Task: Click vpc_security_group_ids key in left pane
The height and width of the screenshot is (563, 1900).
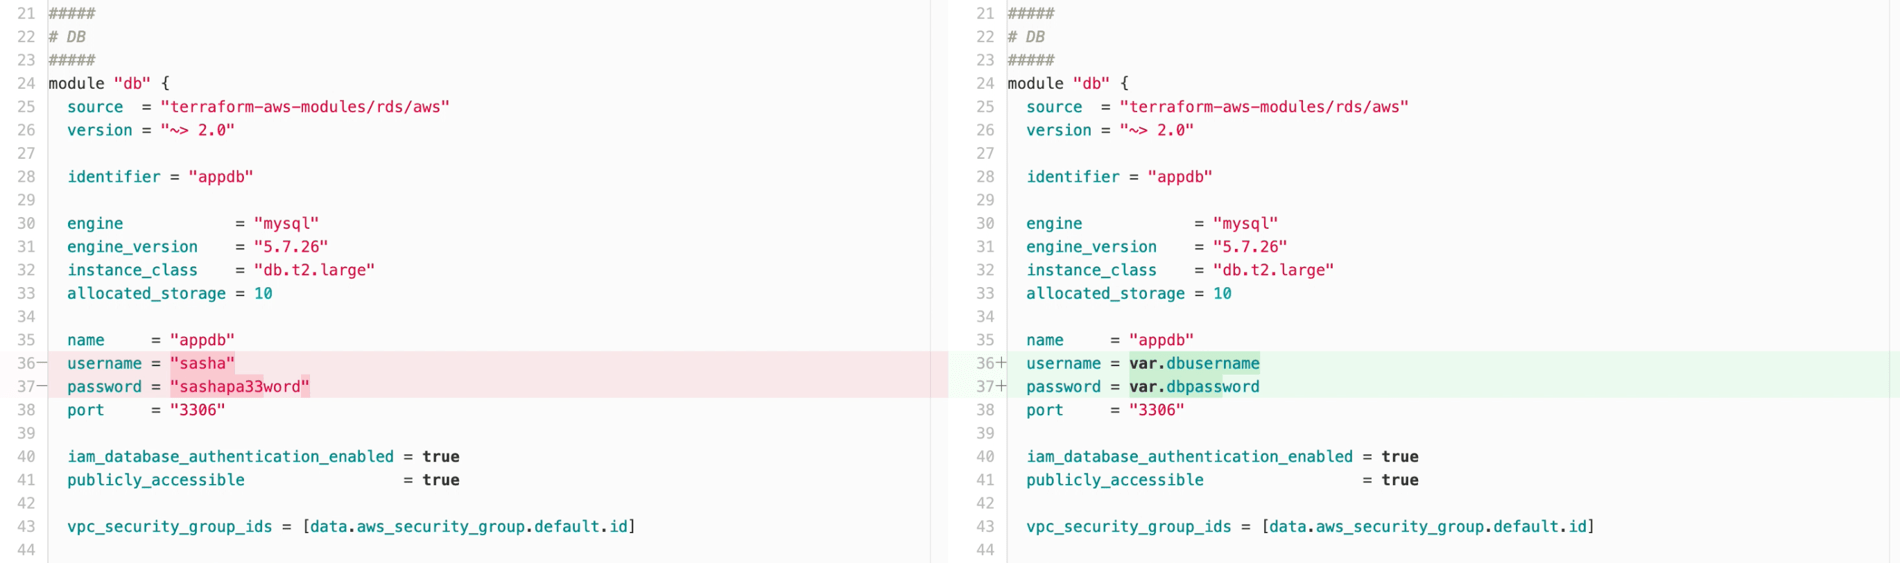Action: click(170, 526)
